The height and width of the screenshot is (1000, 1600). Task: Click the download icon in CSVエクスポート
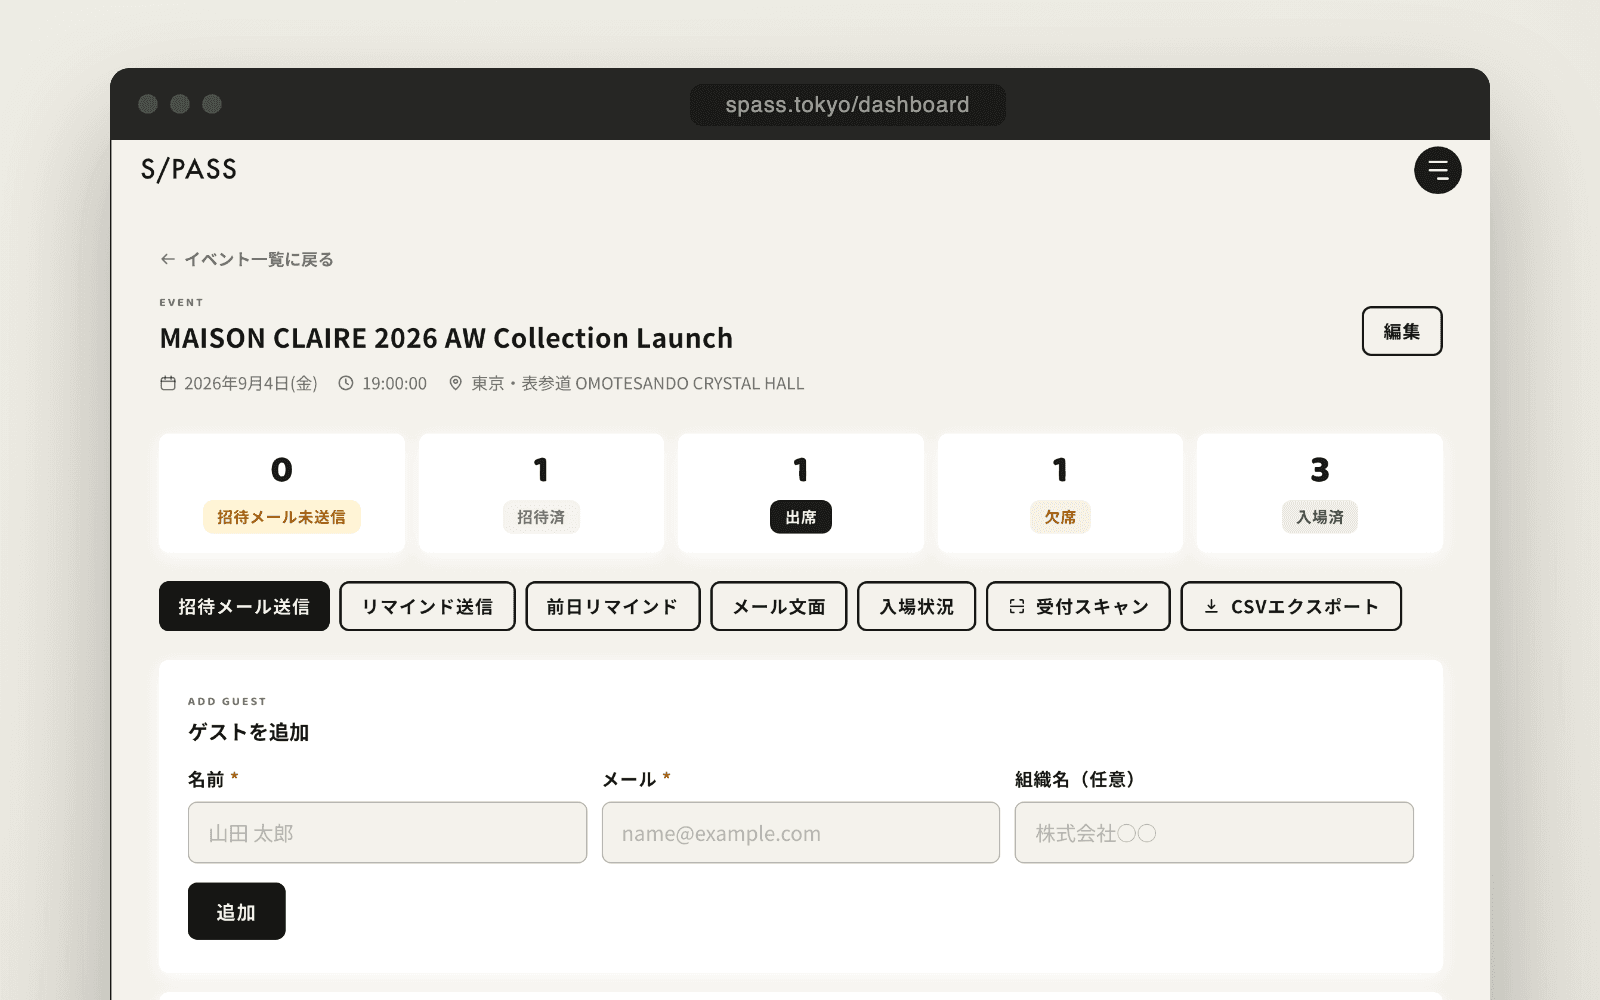(1211, 606)
